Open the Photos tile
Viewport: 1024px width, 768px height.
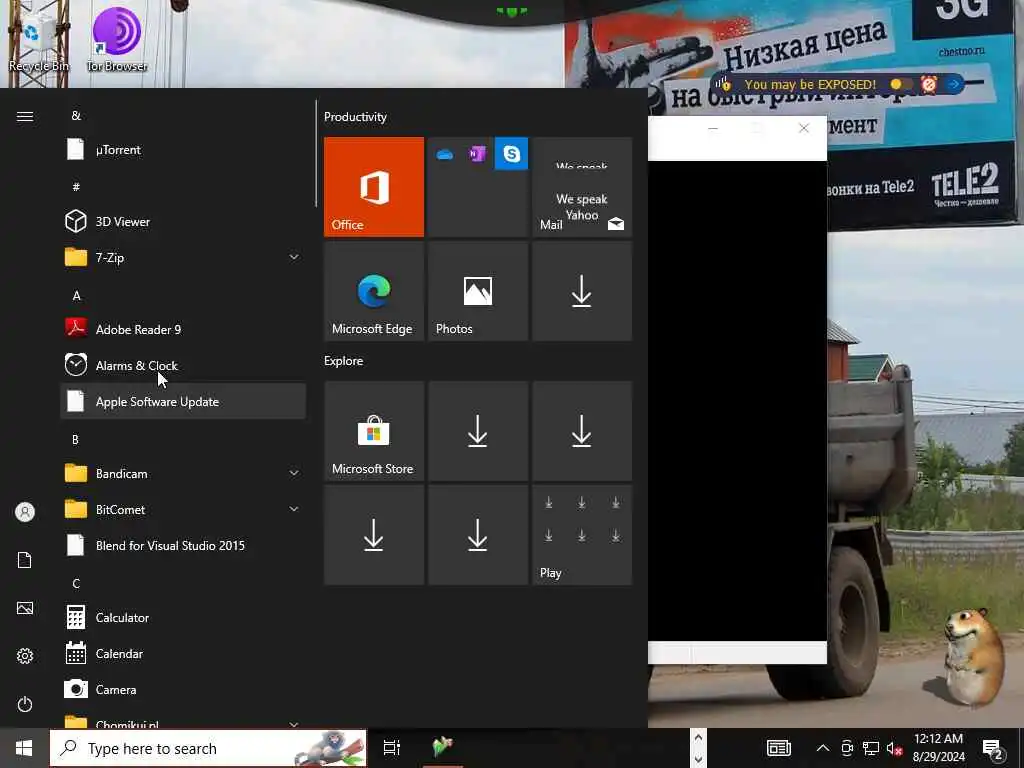477,291
